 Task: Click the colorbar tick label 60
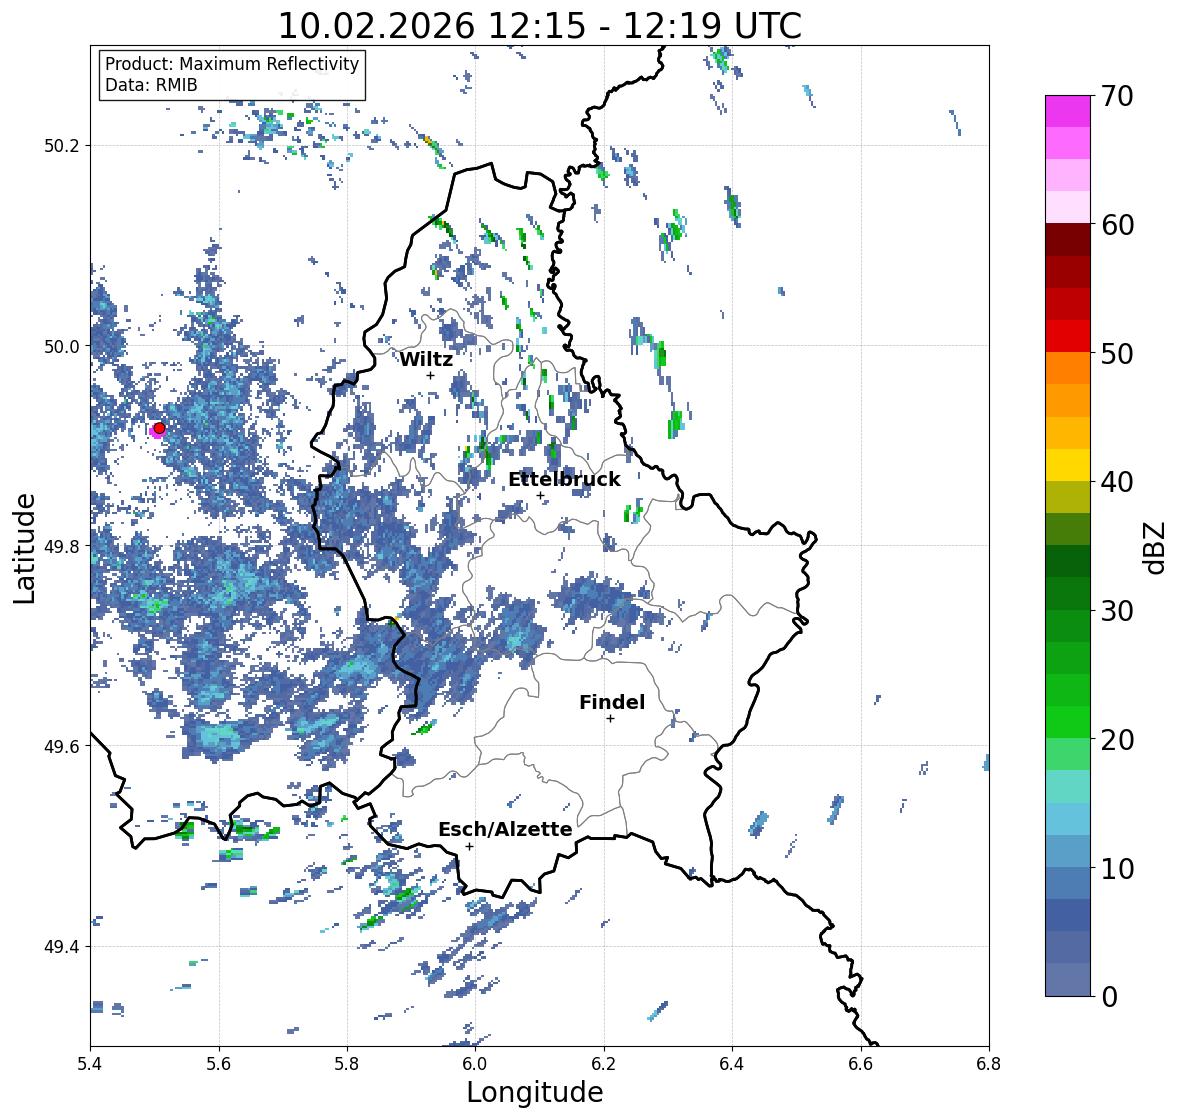pos(1117,225)
